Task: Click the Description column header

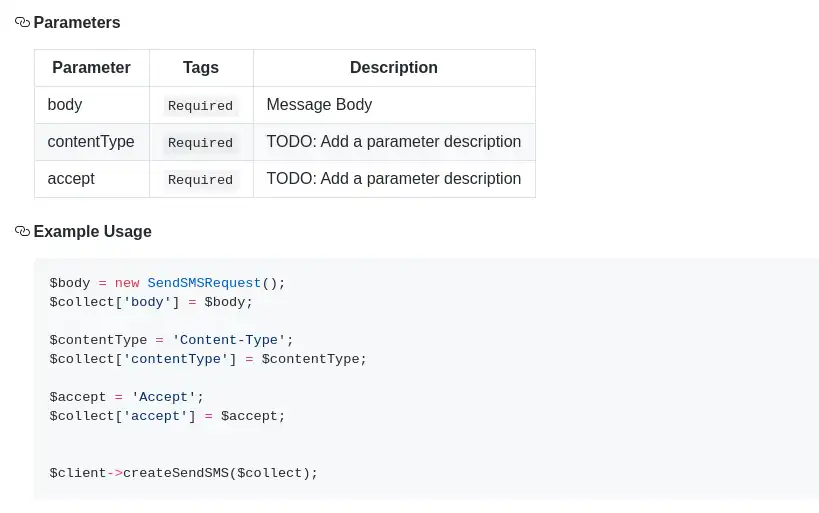Action: (x=393, y=68)
